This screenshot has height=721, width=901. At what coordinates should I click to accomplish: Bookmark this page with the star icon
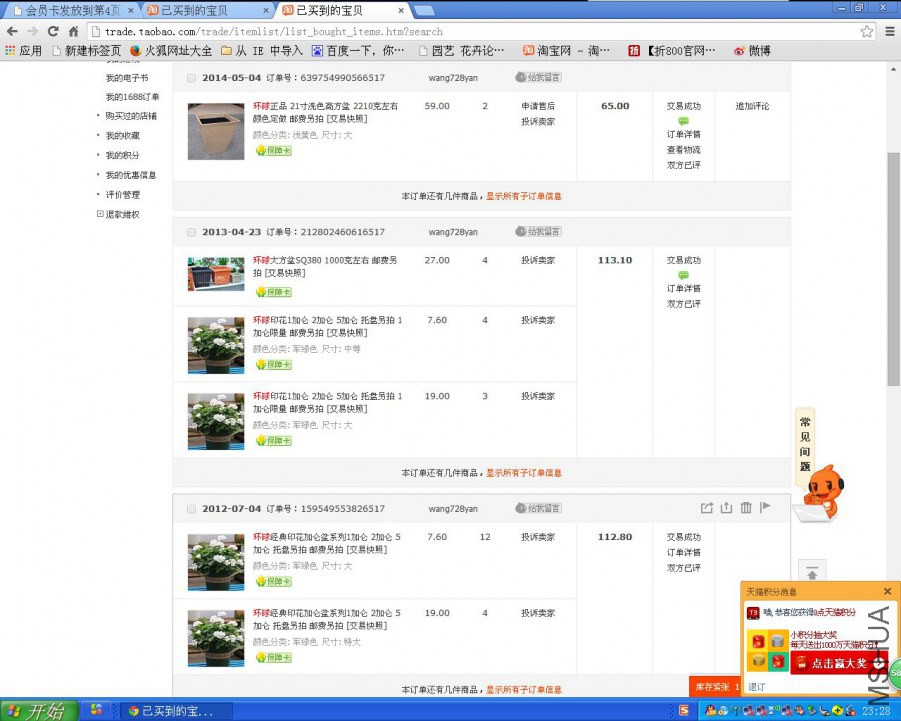866,31
